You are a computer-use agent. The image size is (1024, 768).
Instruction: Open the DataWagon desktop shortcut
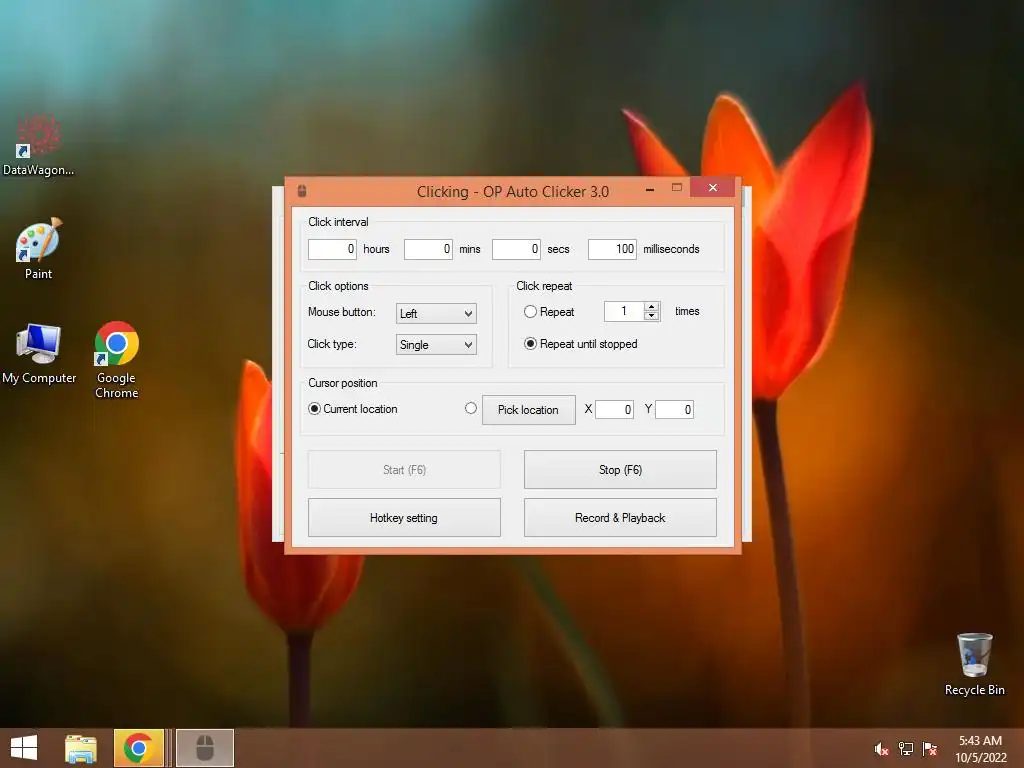[x=39, y=145]
